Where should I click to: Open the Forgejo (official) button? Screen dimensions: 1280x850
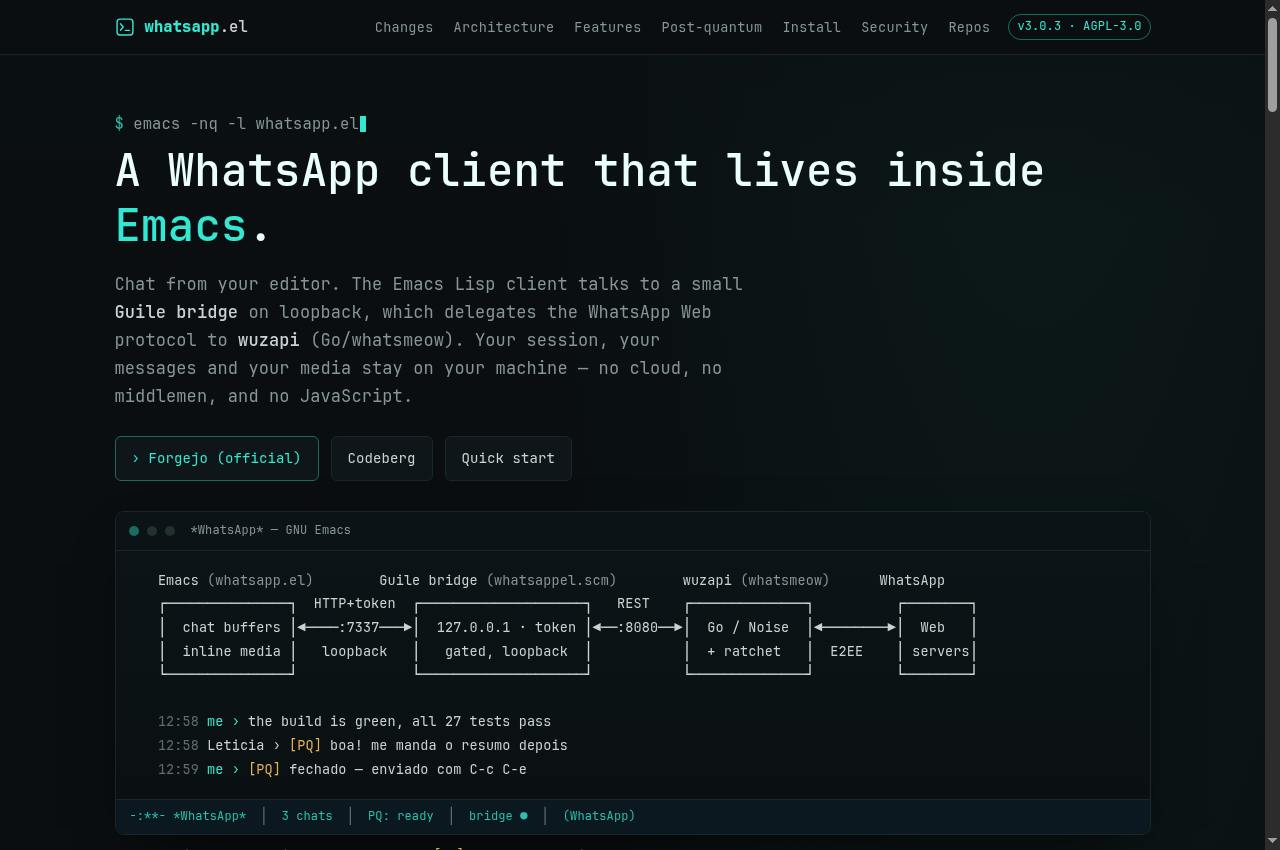click(217, 458)
